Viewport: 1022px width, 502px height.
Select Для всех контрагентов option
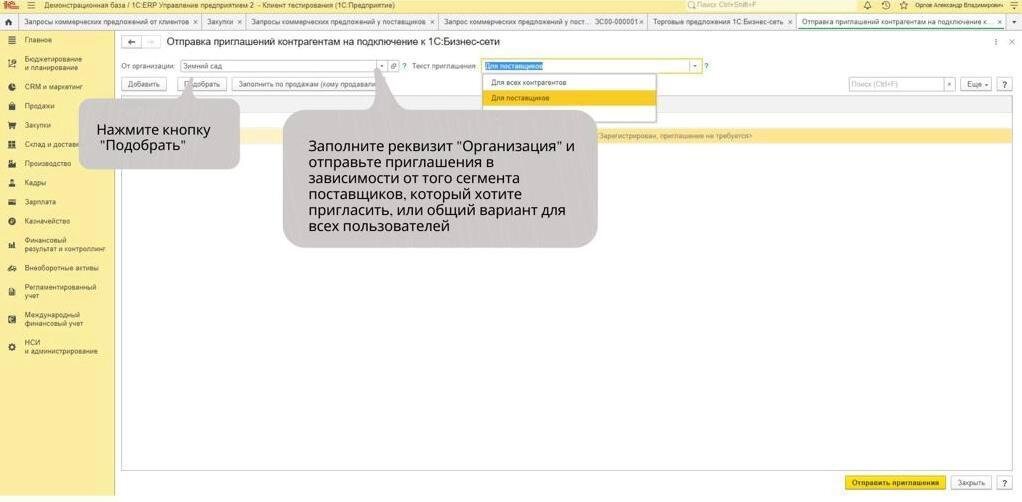click(x=568, y=83)
